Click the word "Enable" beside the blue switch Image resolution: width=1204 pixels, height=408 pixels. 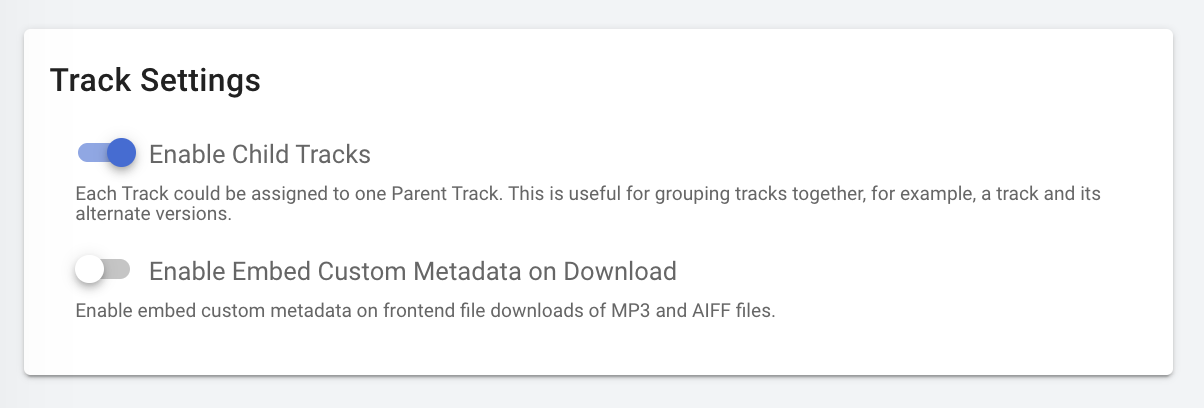click(187, 155)
